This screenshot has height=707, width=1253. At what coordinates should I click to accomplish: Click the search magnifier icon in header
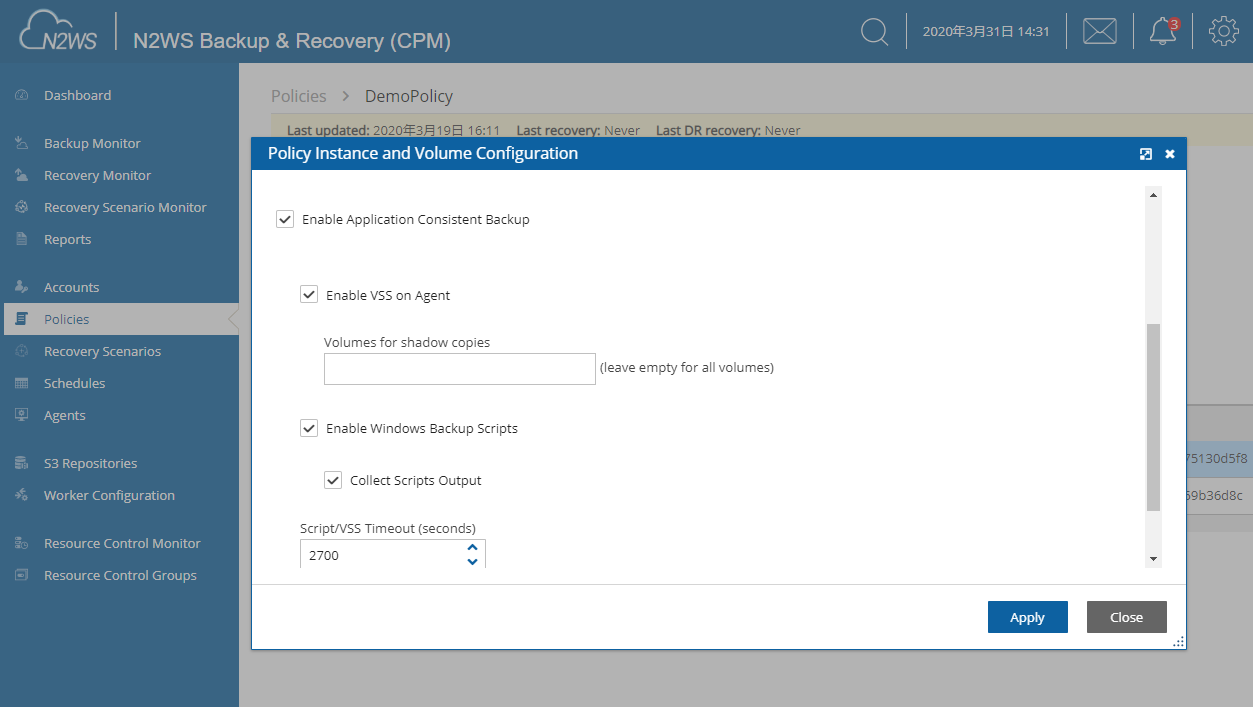pyautogui.click(x=874, y=32)
